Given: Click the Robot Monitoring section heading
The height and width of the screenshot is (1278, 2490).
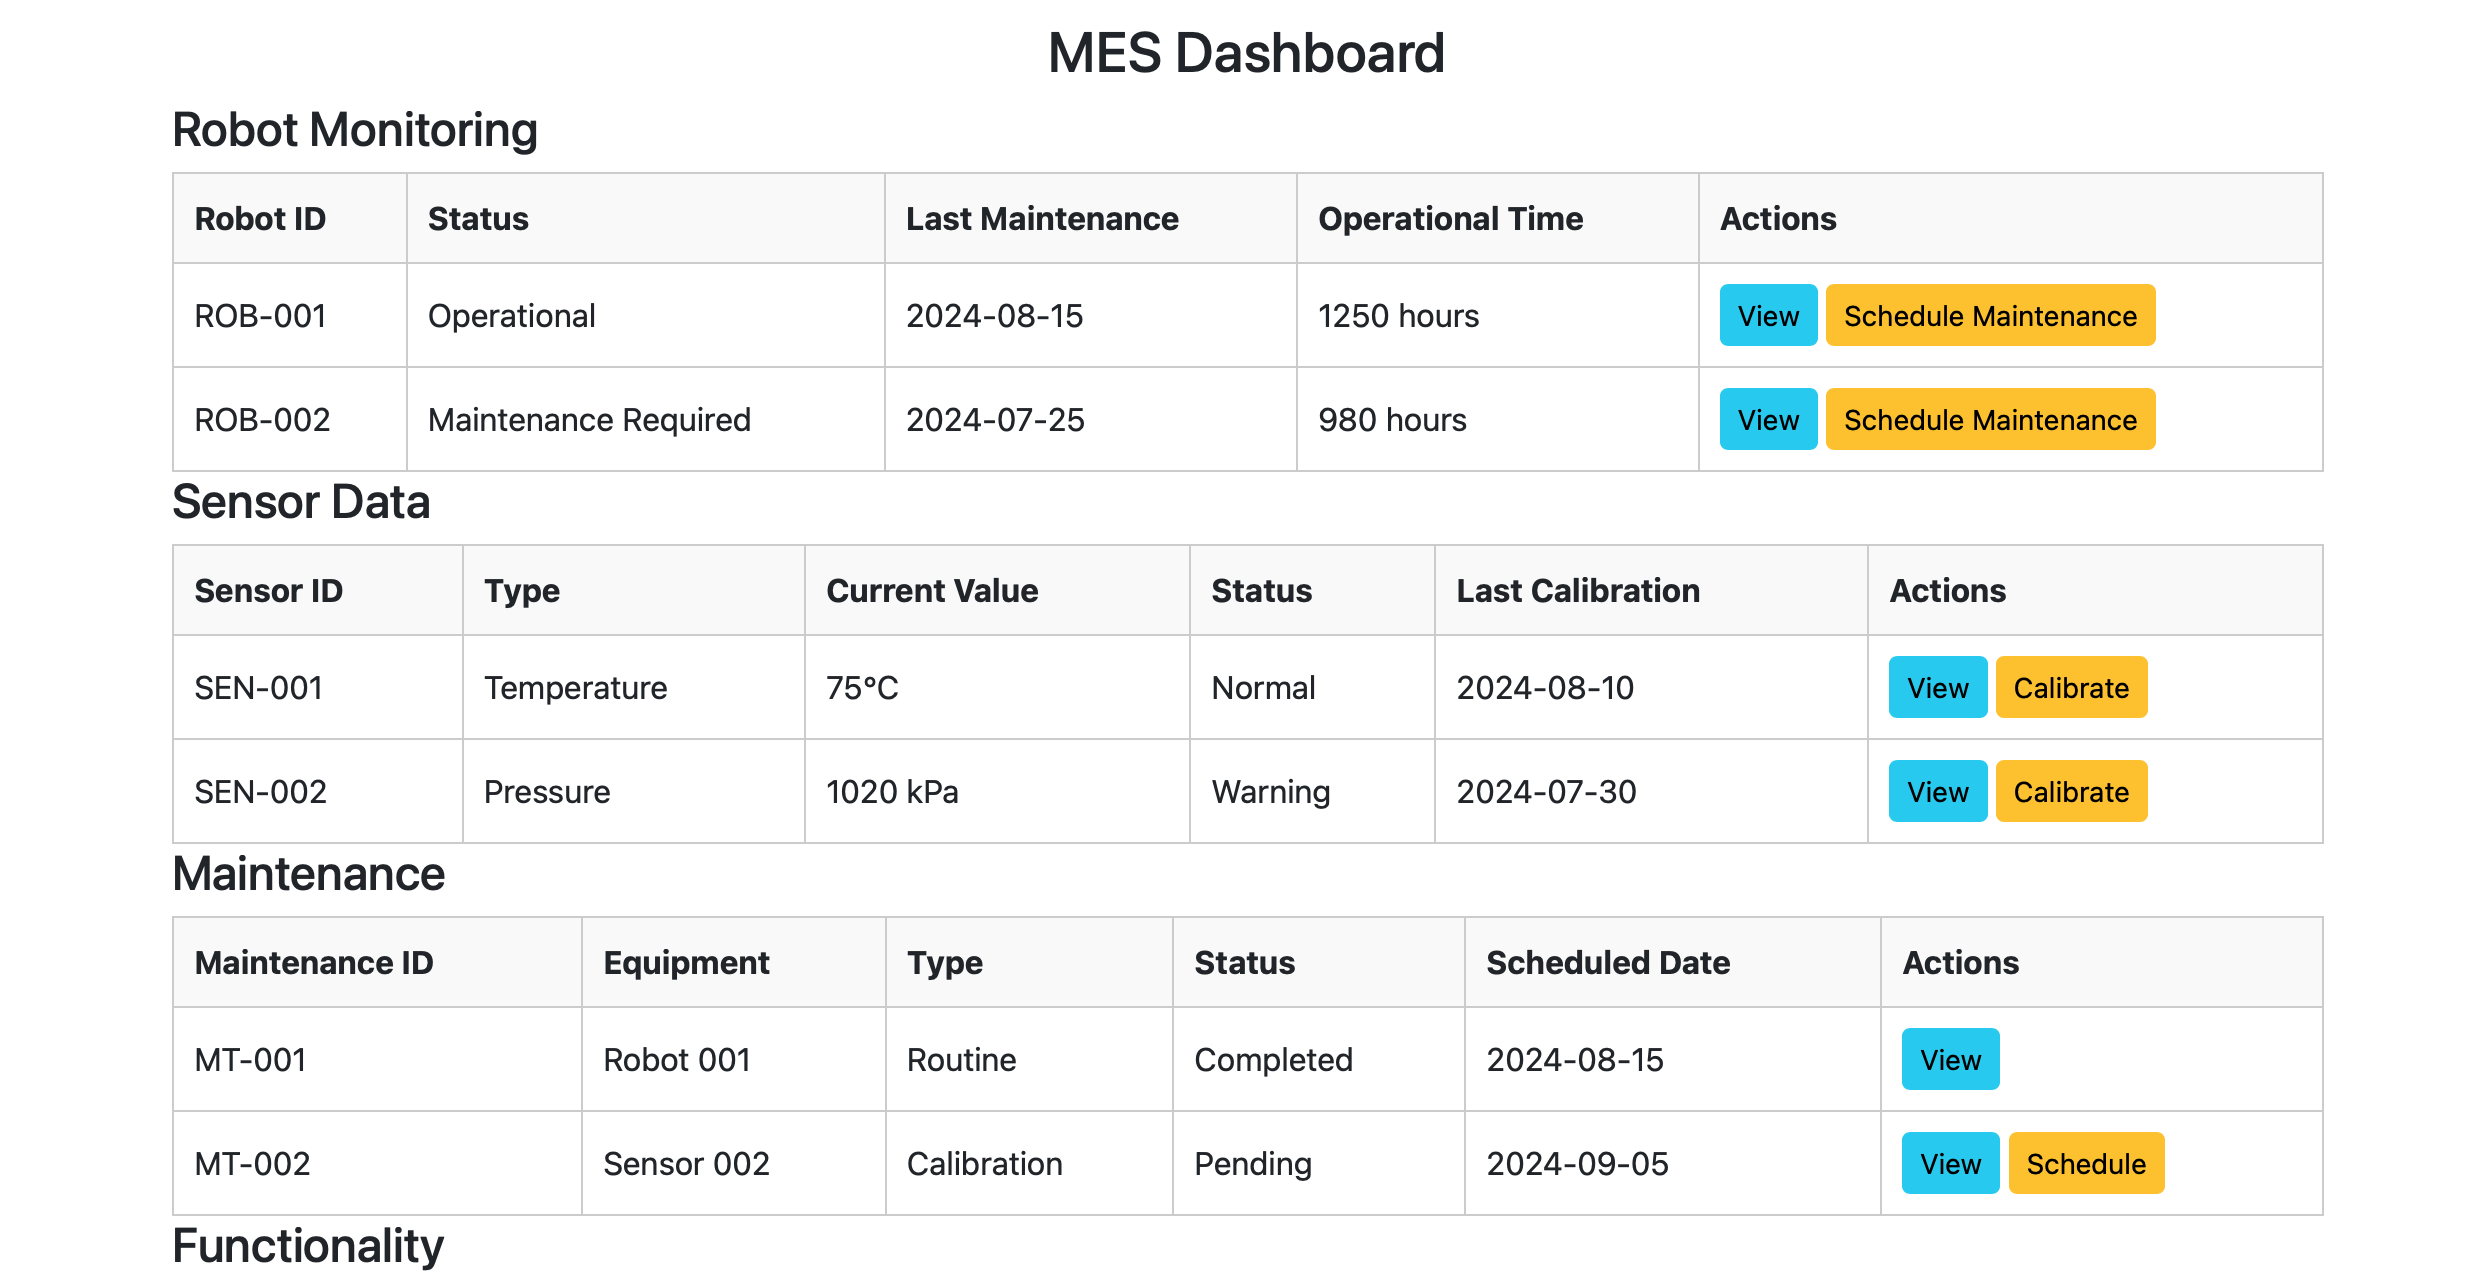Looking at the screenshot, I should tap(355, 128).
